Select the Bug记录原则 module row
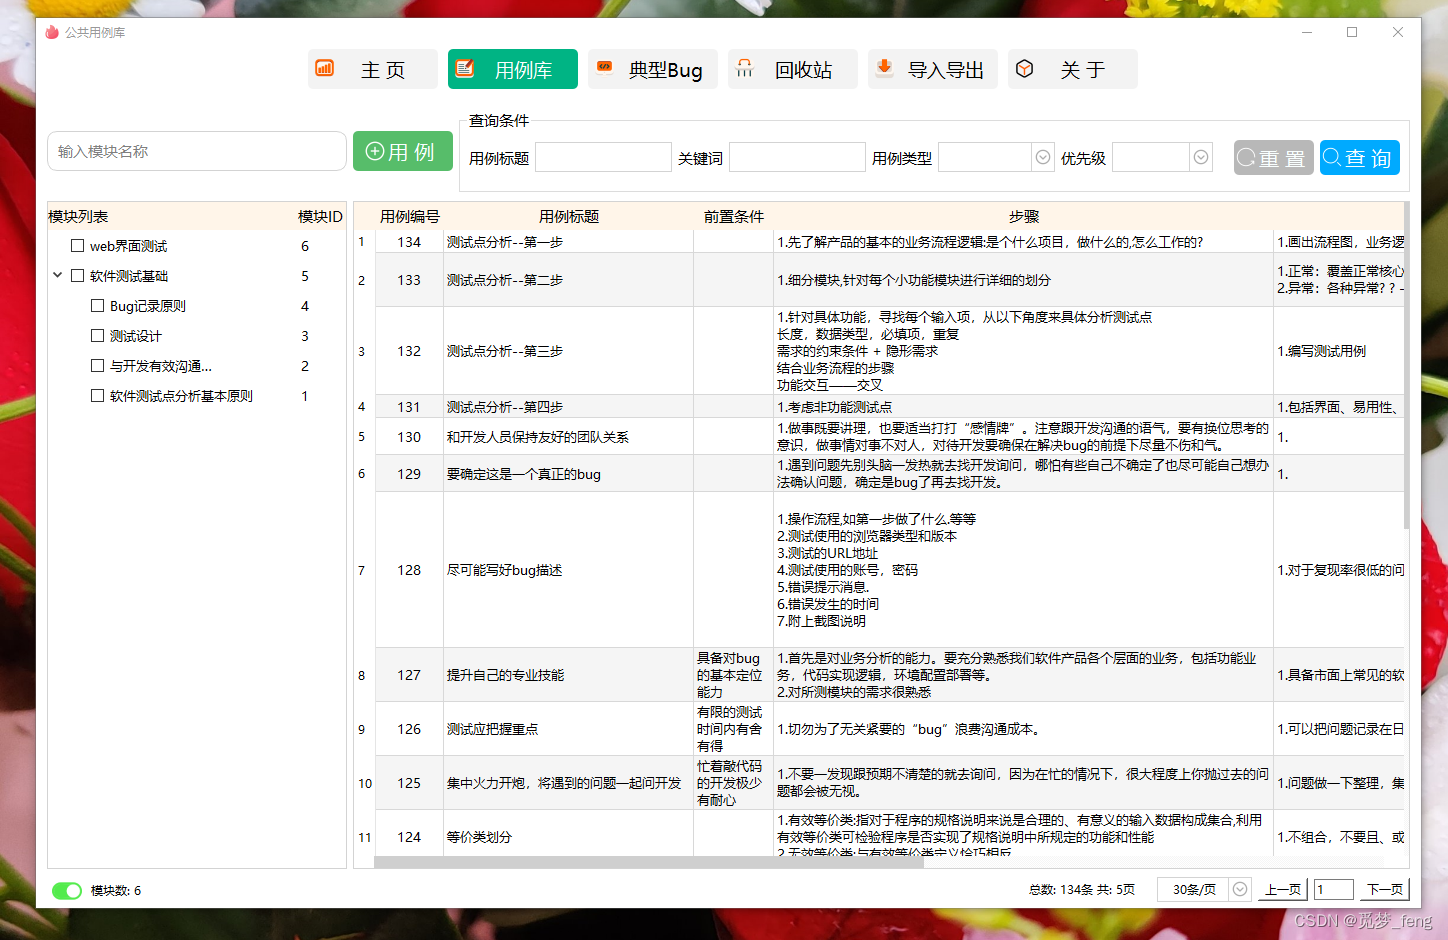Screen dimensions: 1448x940 click(x=196, y=306)
